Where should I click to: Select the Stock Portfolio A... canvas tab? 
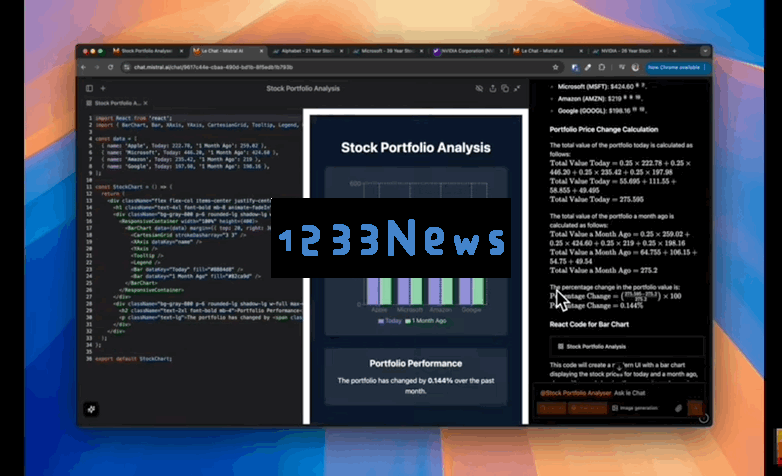[x=117, y=103]
